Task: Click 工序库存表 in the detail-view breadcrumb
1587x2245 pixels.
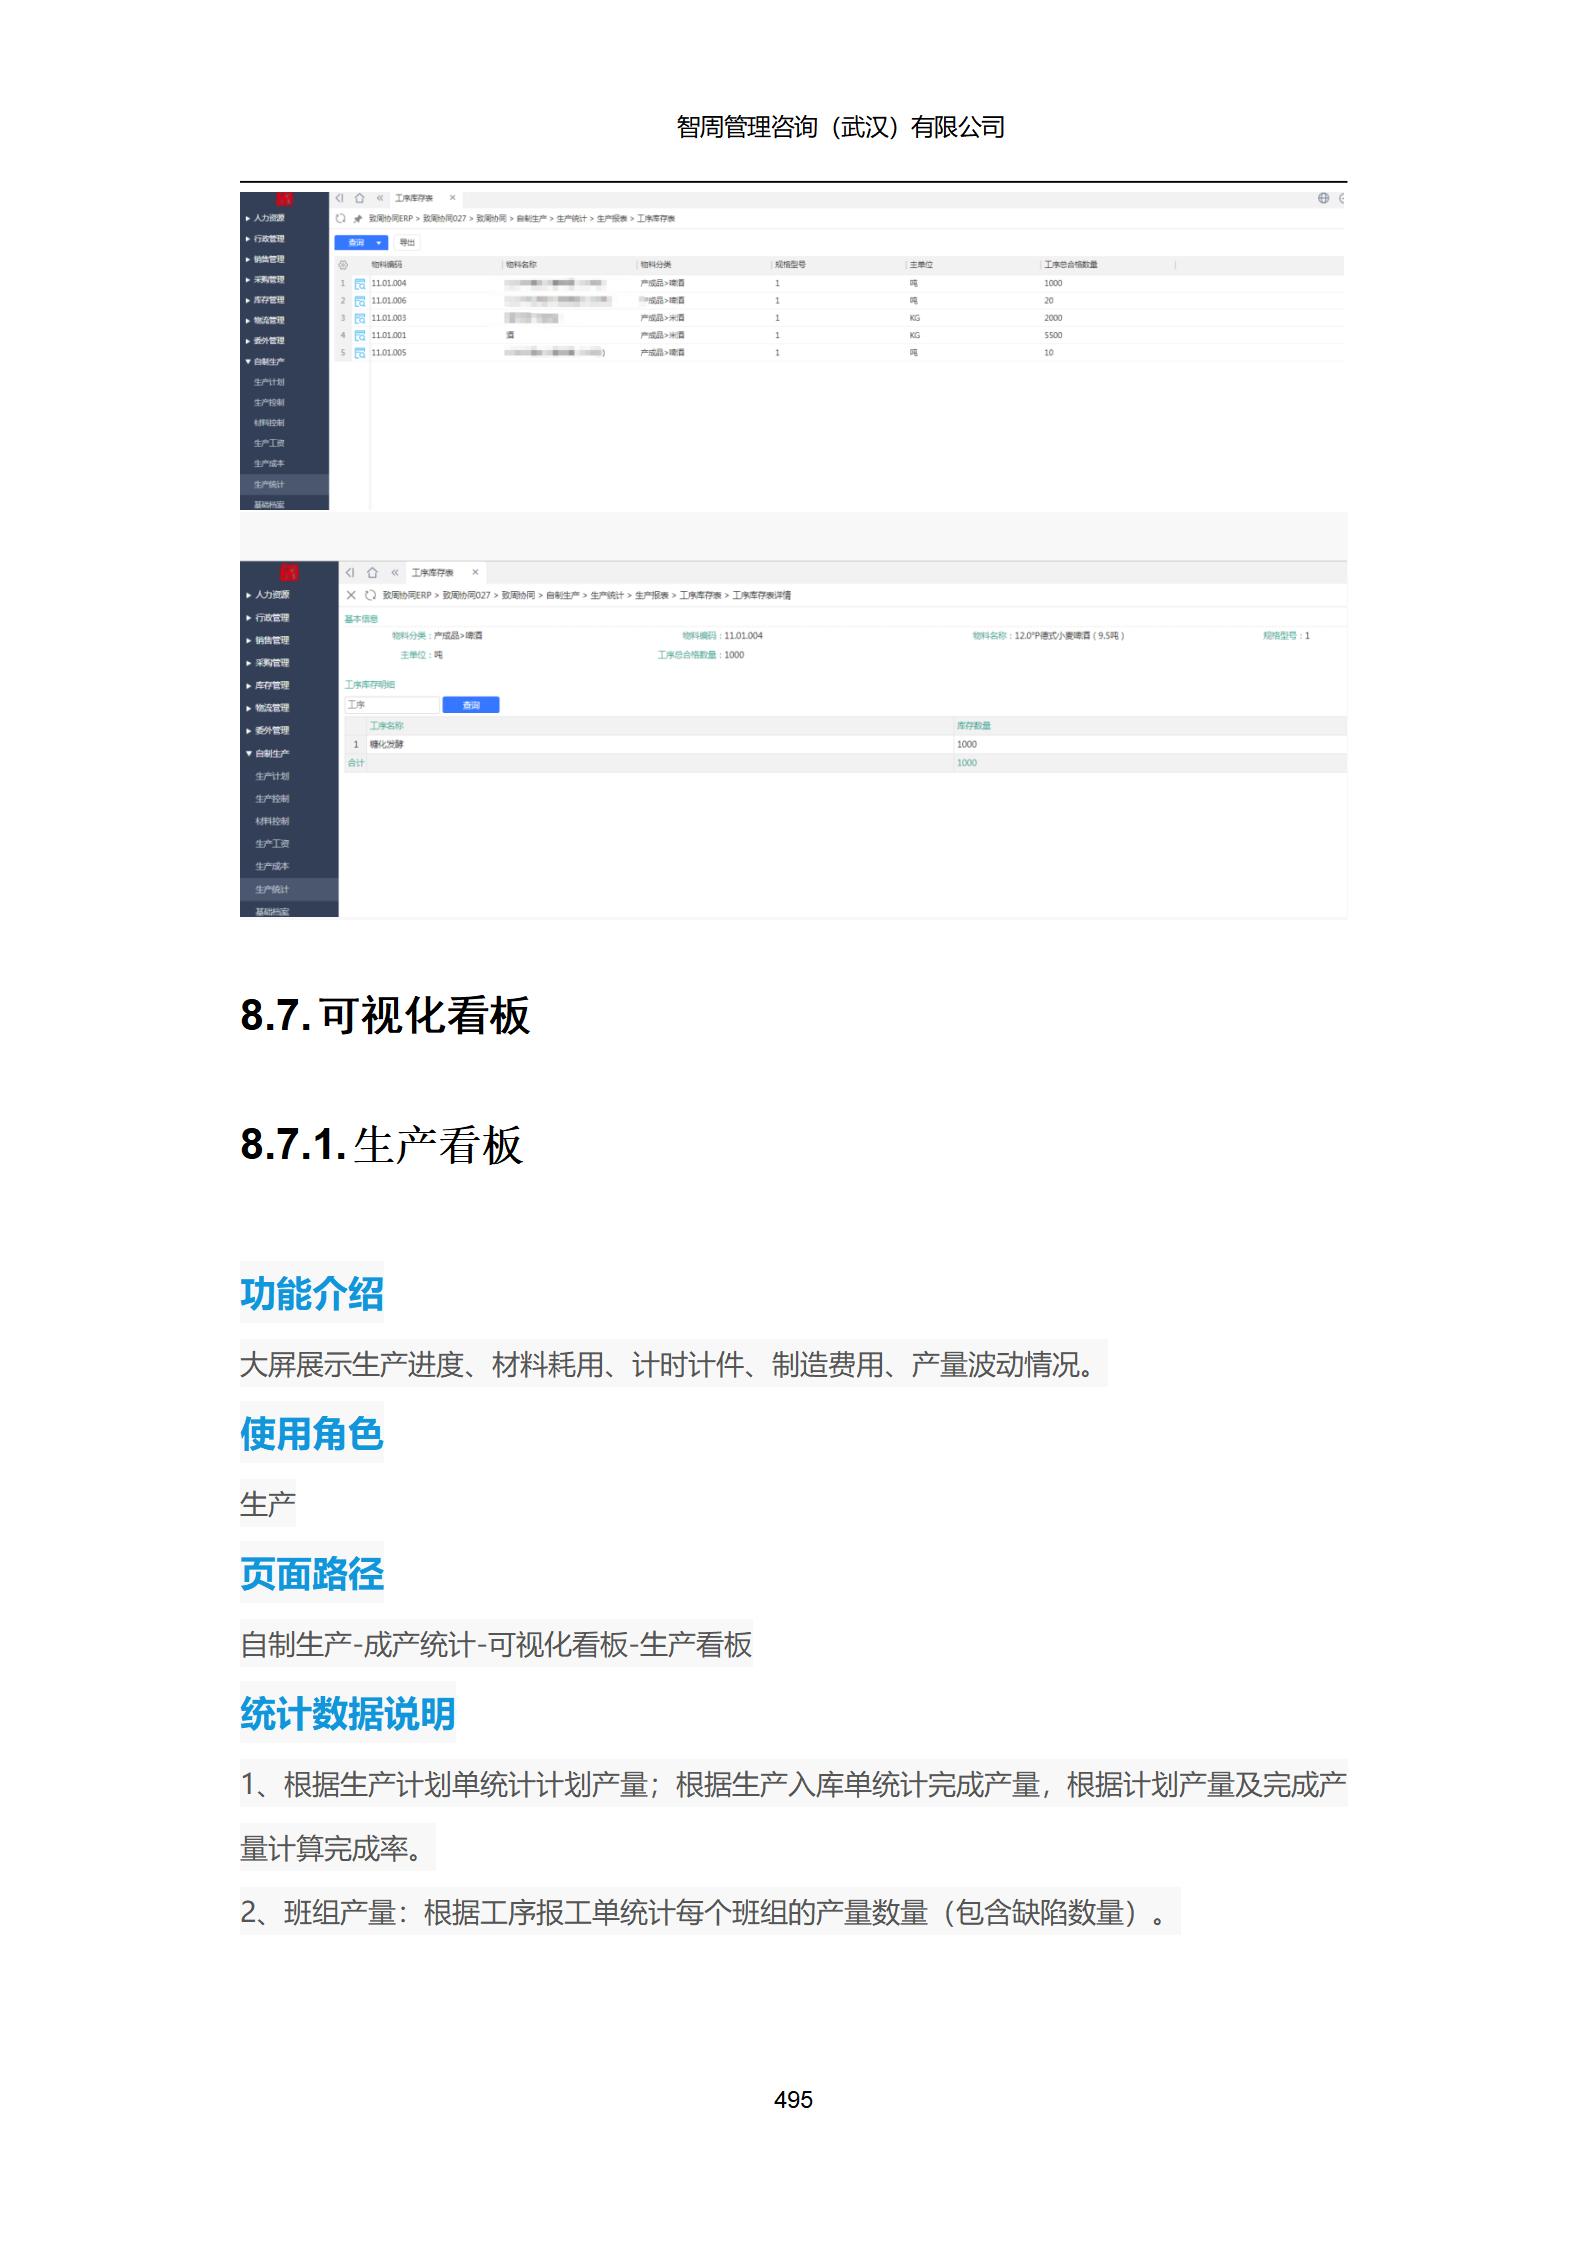Action: tap(700, 595)
